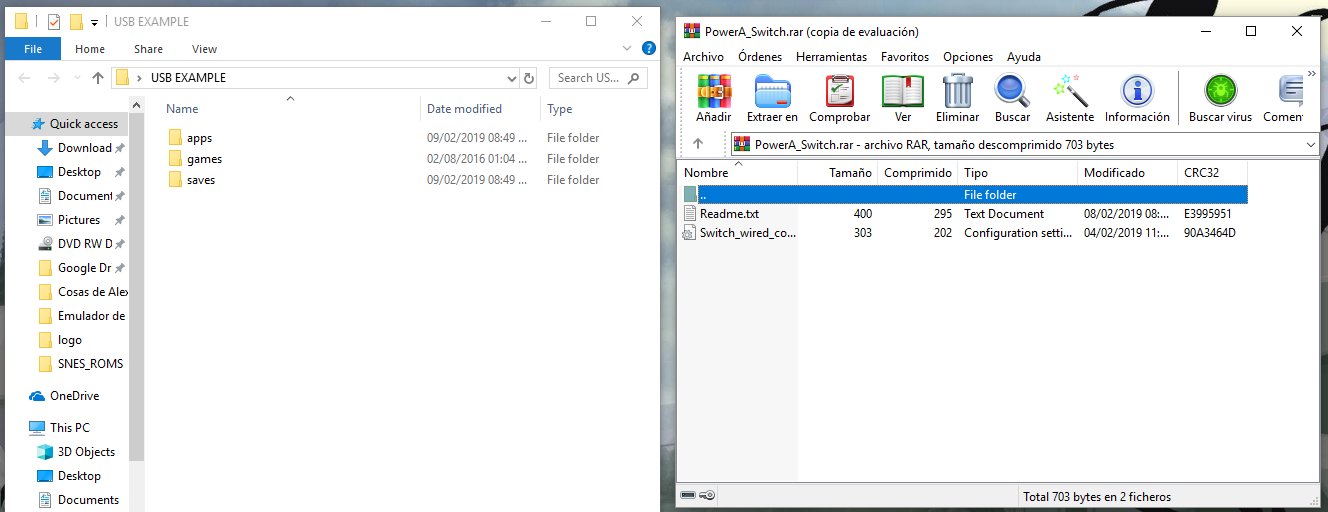The height and width of the screenshot is (512, 1328).
Task: Sort WinRAR list by Tamaño column
Action: (838, 173)
